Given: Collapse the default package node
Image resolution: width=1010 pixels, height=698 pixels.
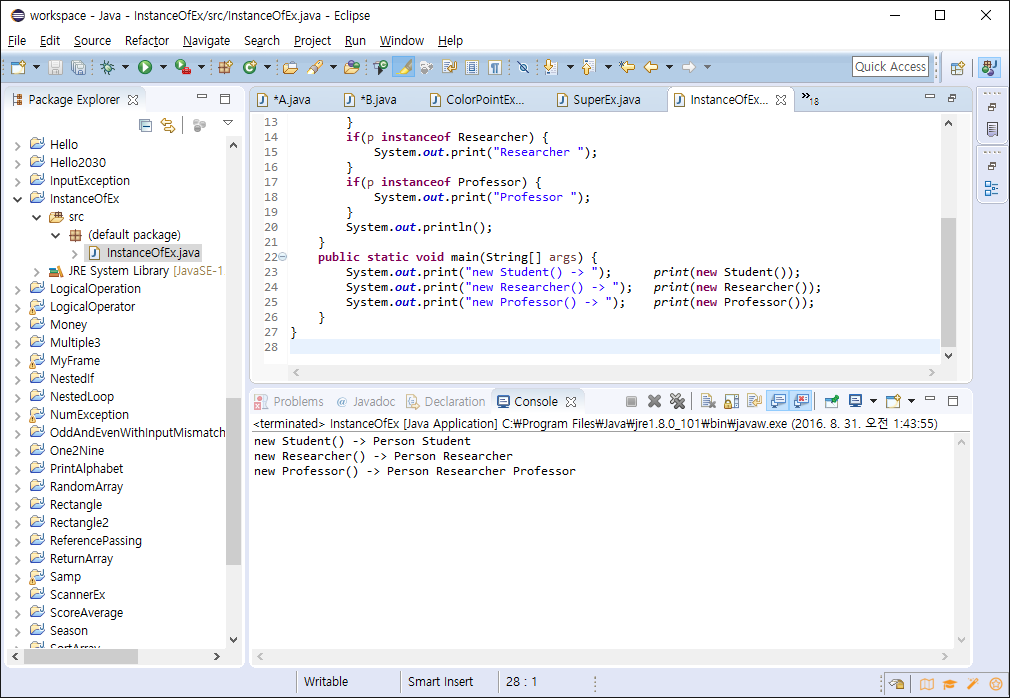Looking at the screenshot, I should click(56, 235).
